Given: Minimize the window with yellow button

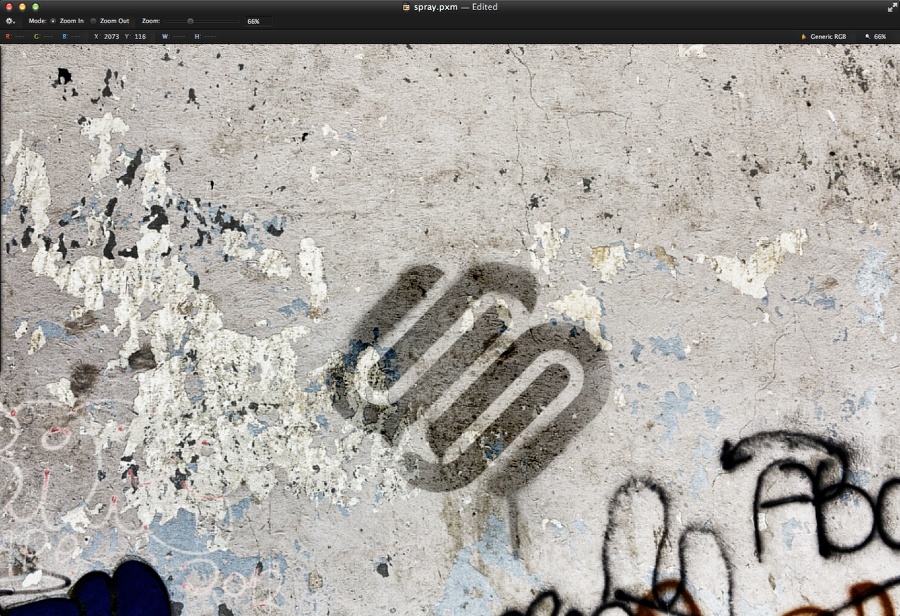Looking at the screenshot, I should 22,7.
